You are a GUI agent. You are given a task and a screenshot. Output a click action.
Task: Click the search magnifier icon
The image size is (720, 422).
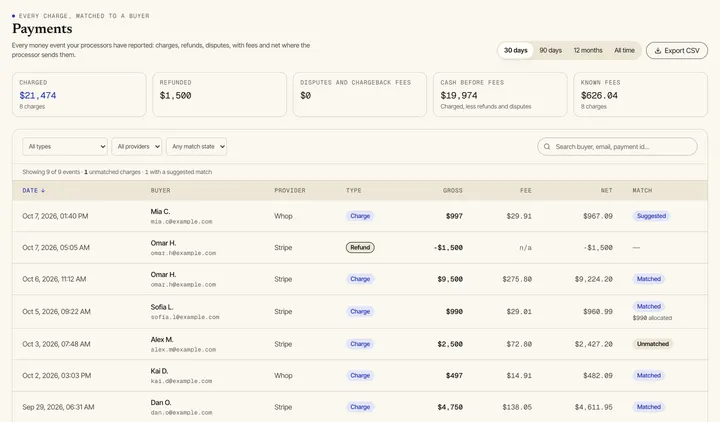click(x=547, y=146)
